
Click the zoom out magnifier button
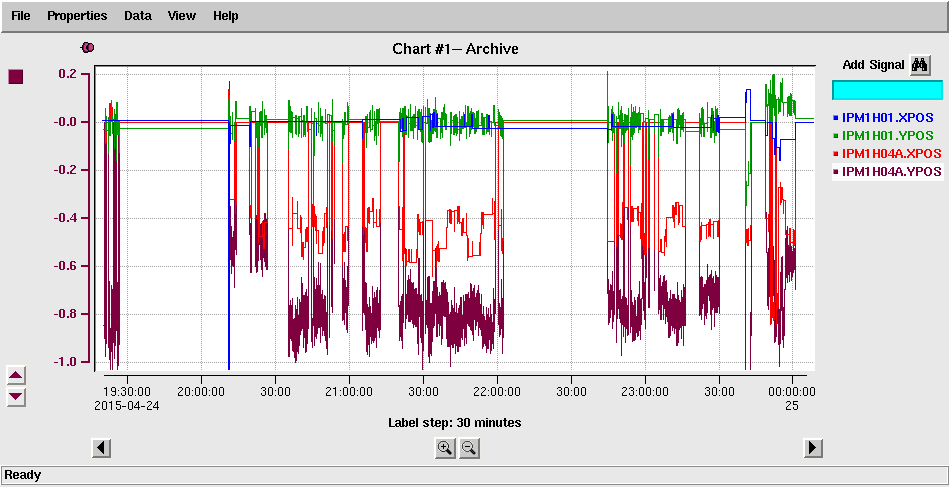469,448
